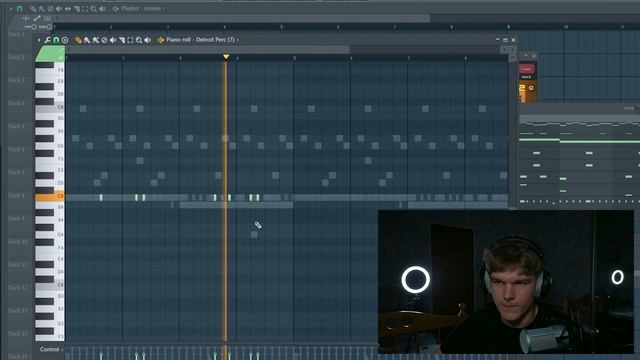Click the C4 piano key
The height and width of the screenshot is (360, 640).
[x=50, y=285]
